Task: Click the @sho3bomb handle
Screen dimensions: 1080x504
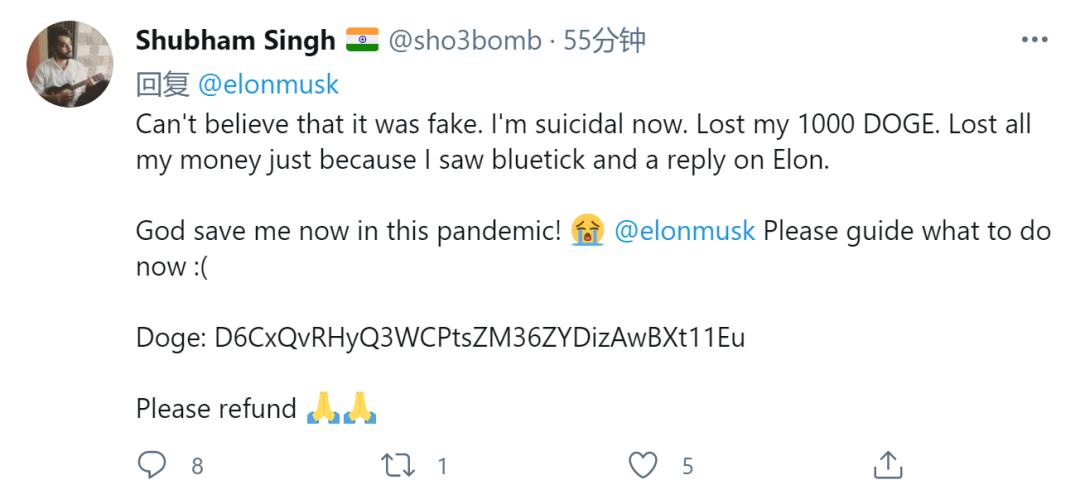Action: 462,41
